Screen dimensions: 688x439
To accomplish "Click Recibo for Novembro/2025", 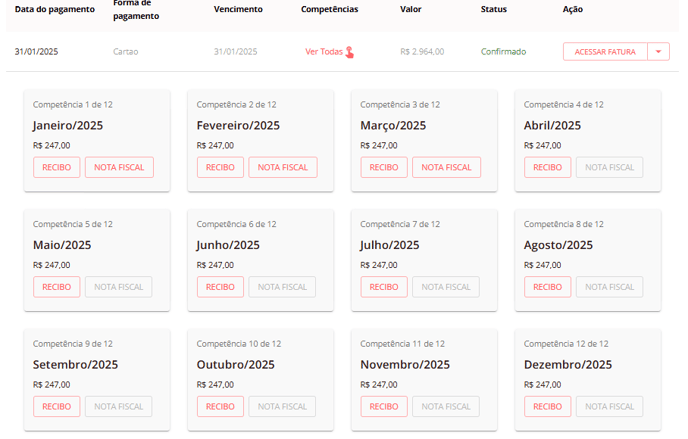I will (x=384, y=407).
